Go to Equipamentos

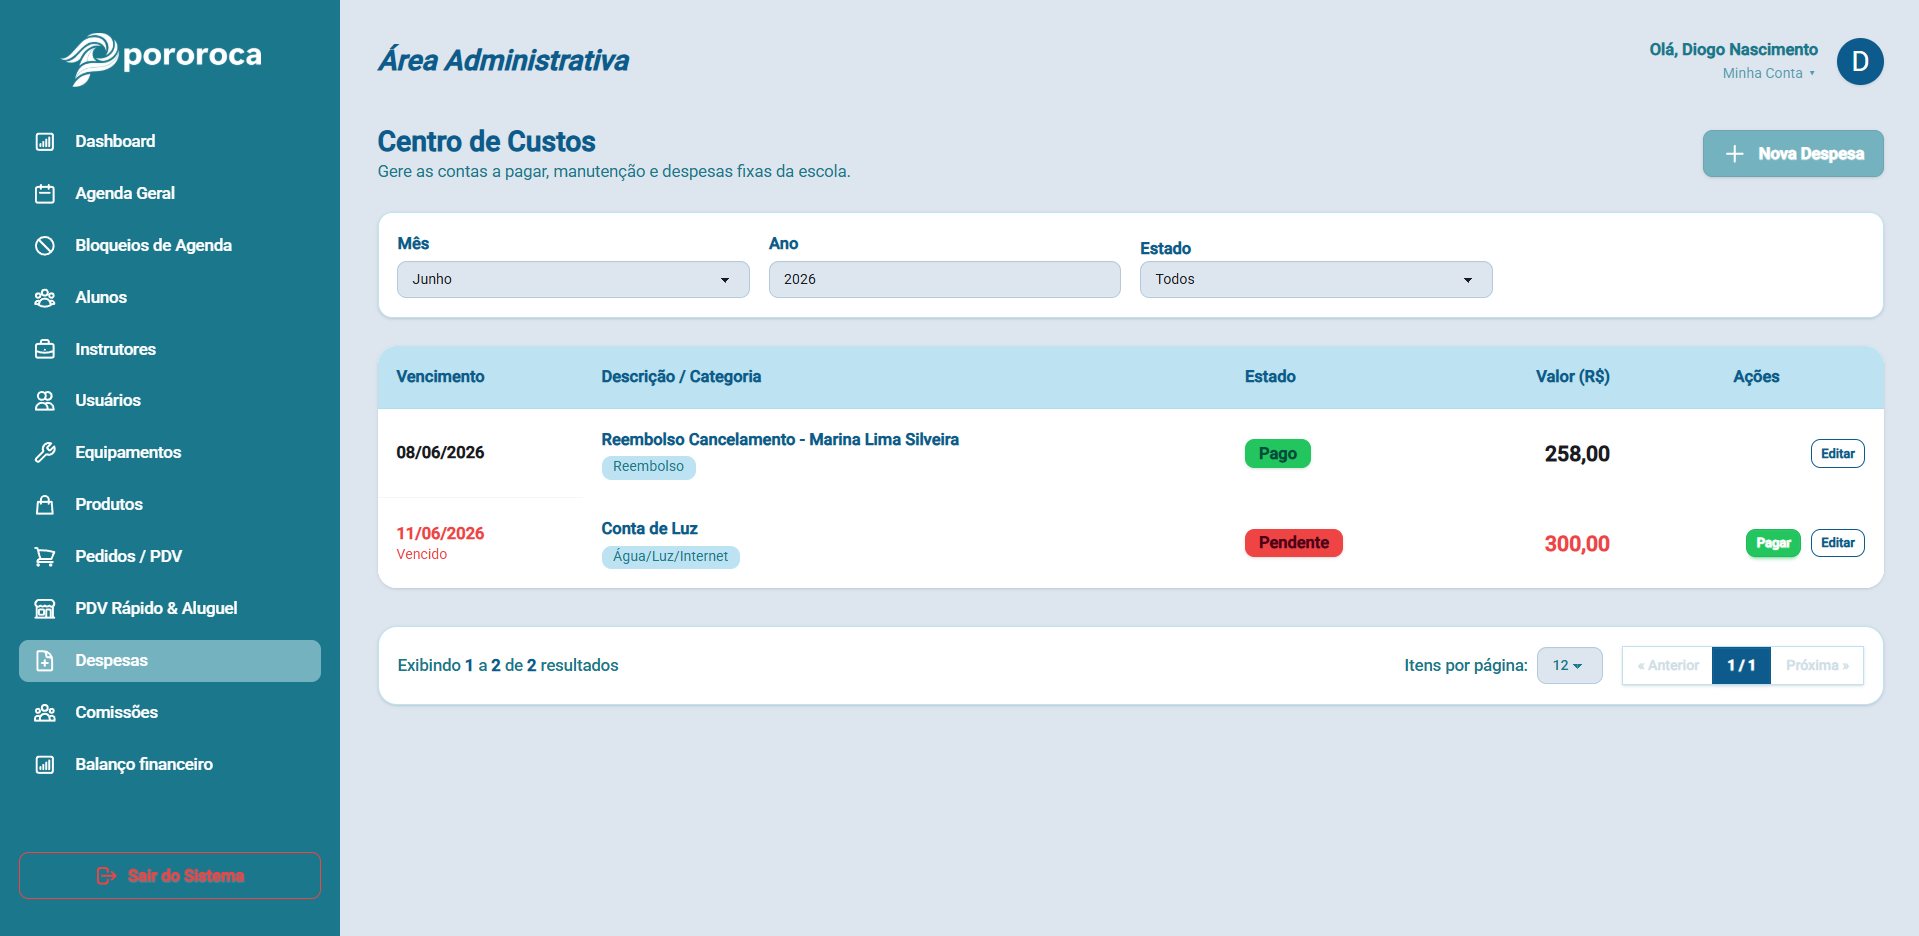[x=170, y=453]
